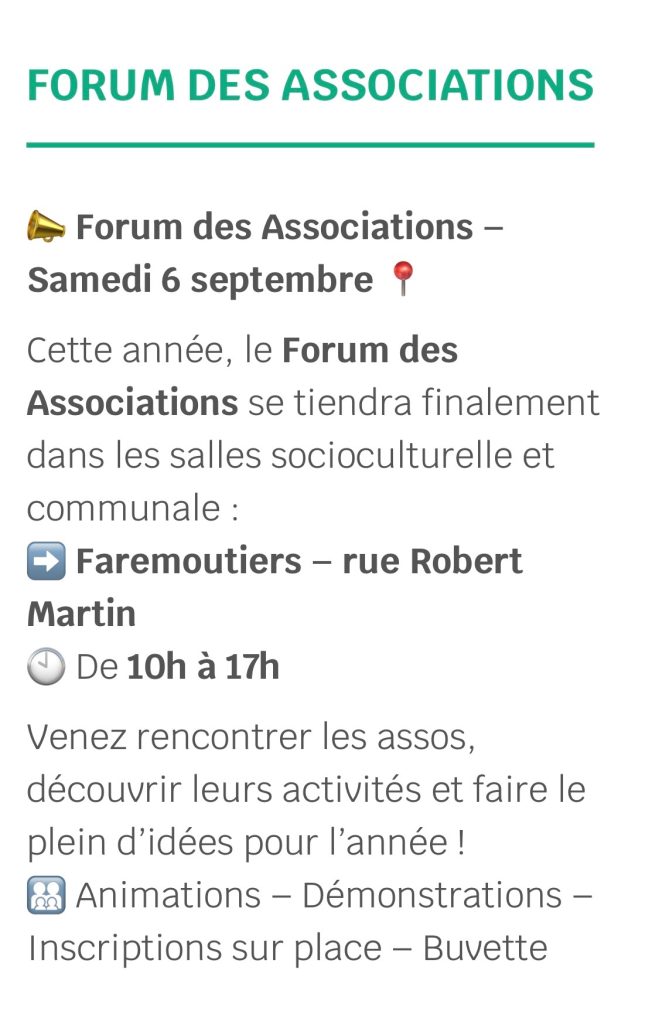Image resolution: width=652 pixels, height=1024 pixels.
Task: Click 'Animations – Démonstrations –' line
Action: tap(334, 895)
